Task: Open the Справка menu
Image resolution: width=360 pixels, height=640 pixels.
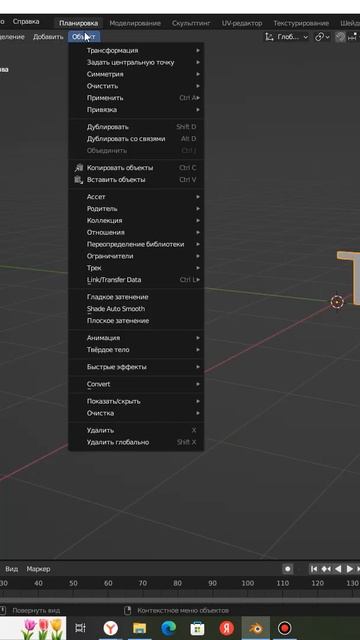Action: tap(26, 21)
